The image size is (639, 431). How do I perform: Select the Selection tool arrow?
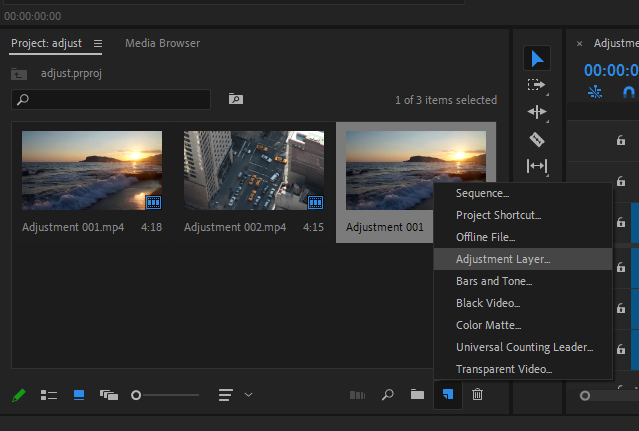(537, 59)
